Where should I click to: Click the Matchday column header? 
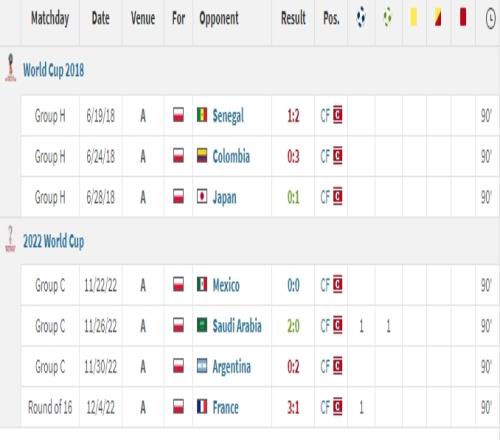pyautogui.click(x=50, y=19)
